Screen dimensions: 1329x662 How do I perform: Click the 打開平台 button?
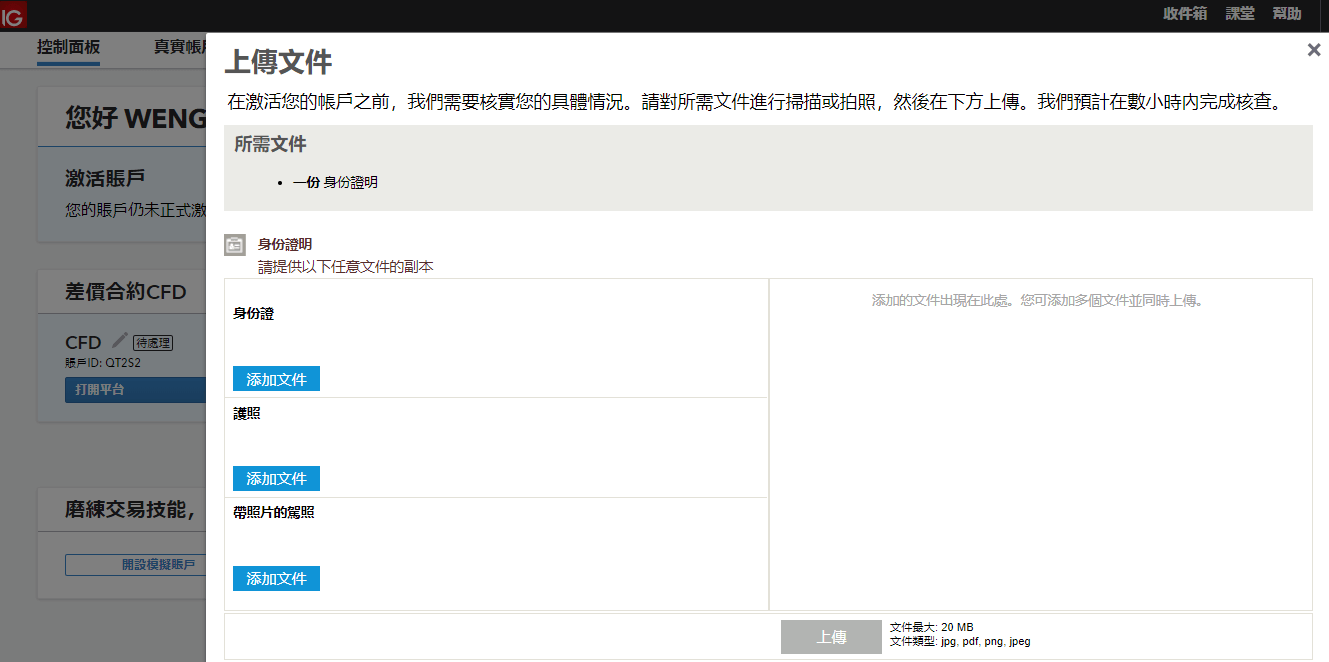[135, 389]
